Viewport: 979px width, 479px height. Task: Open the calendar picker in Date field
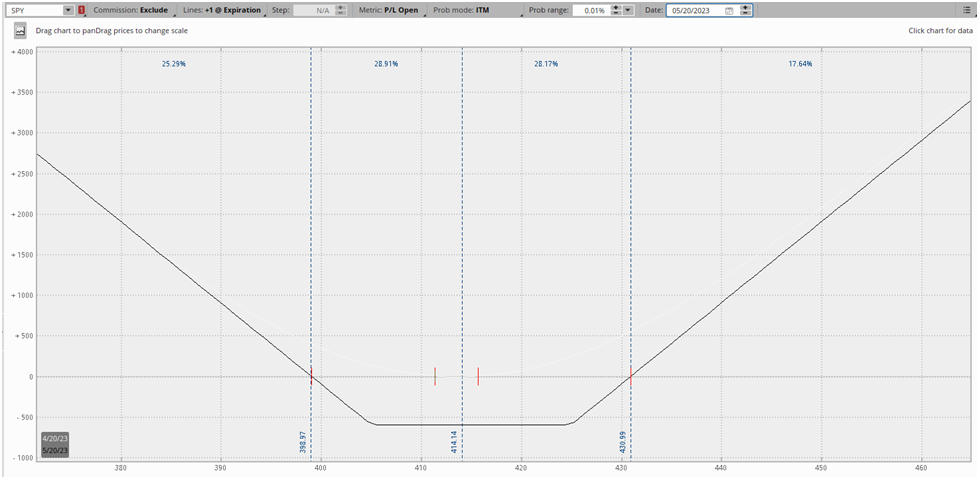pyautogui.click(x=729, y=10)
